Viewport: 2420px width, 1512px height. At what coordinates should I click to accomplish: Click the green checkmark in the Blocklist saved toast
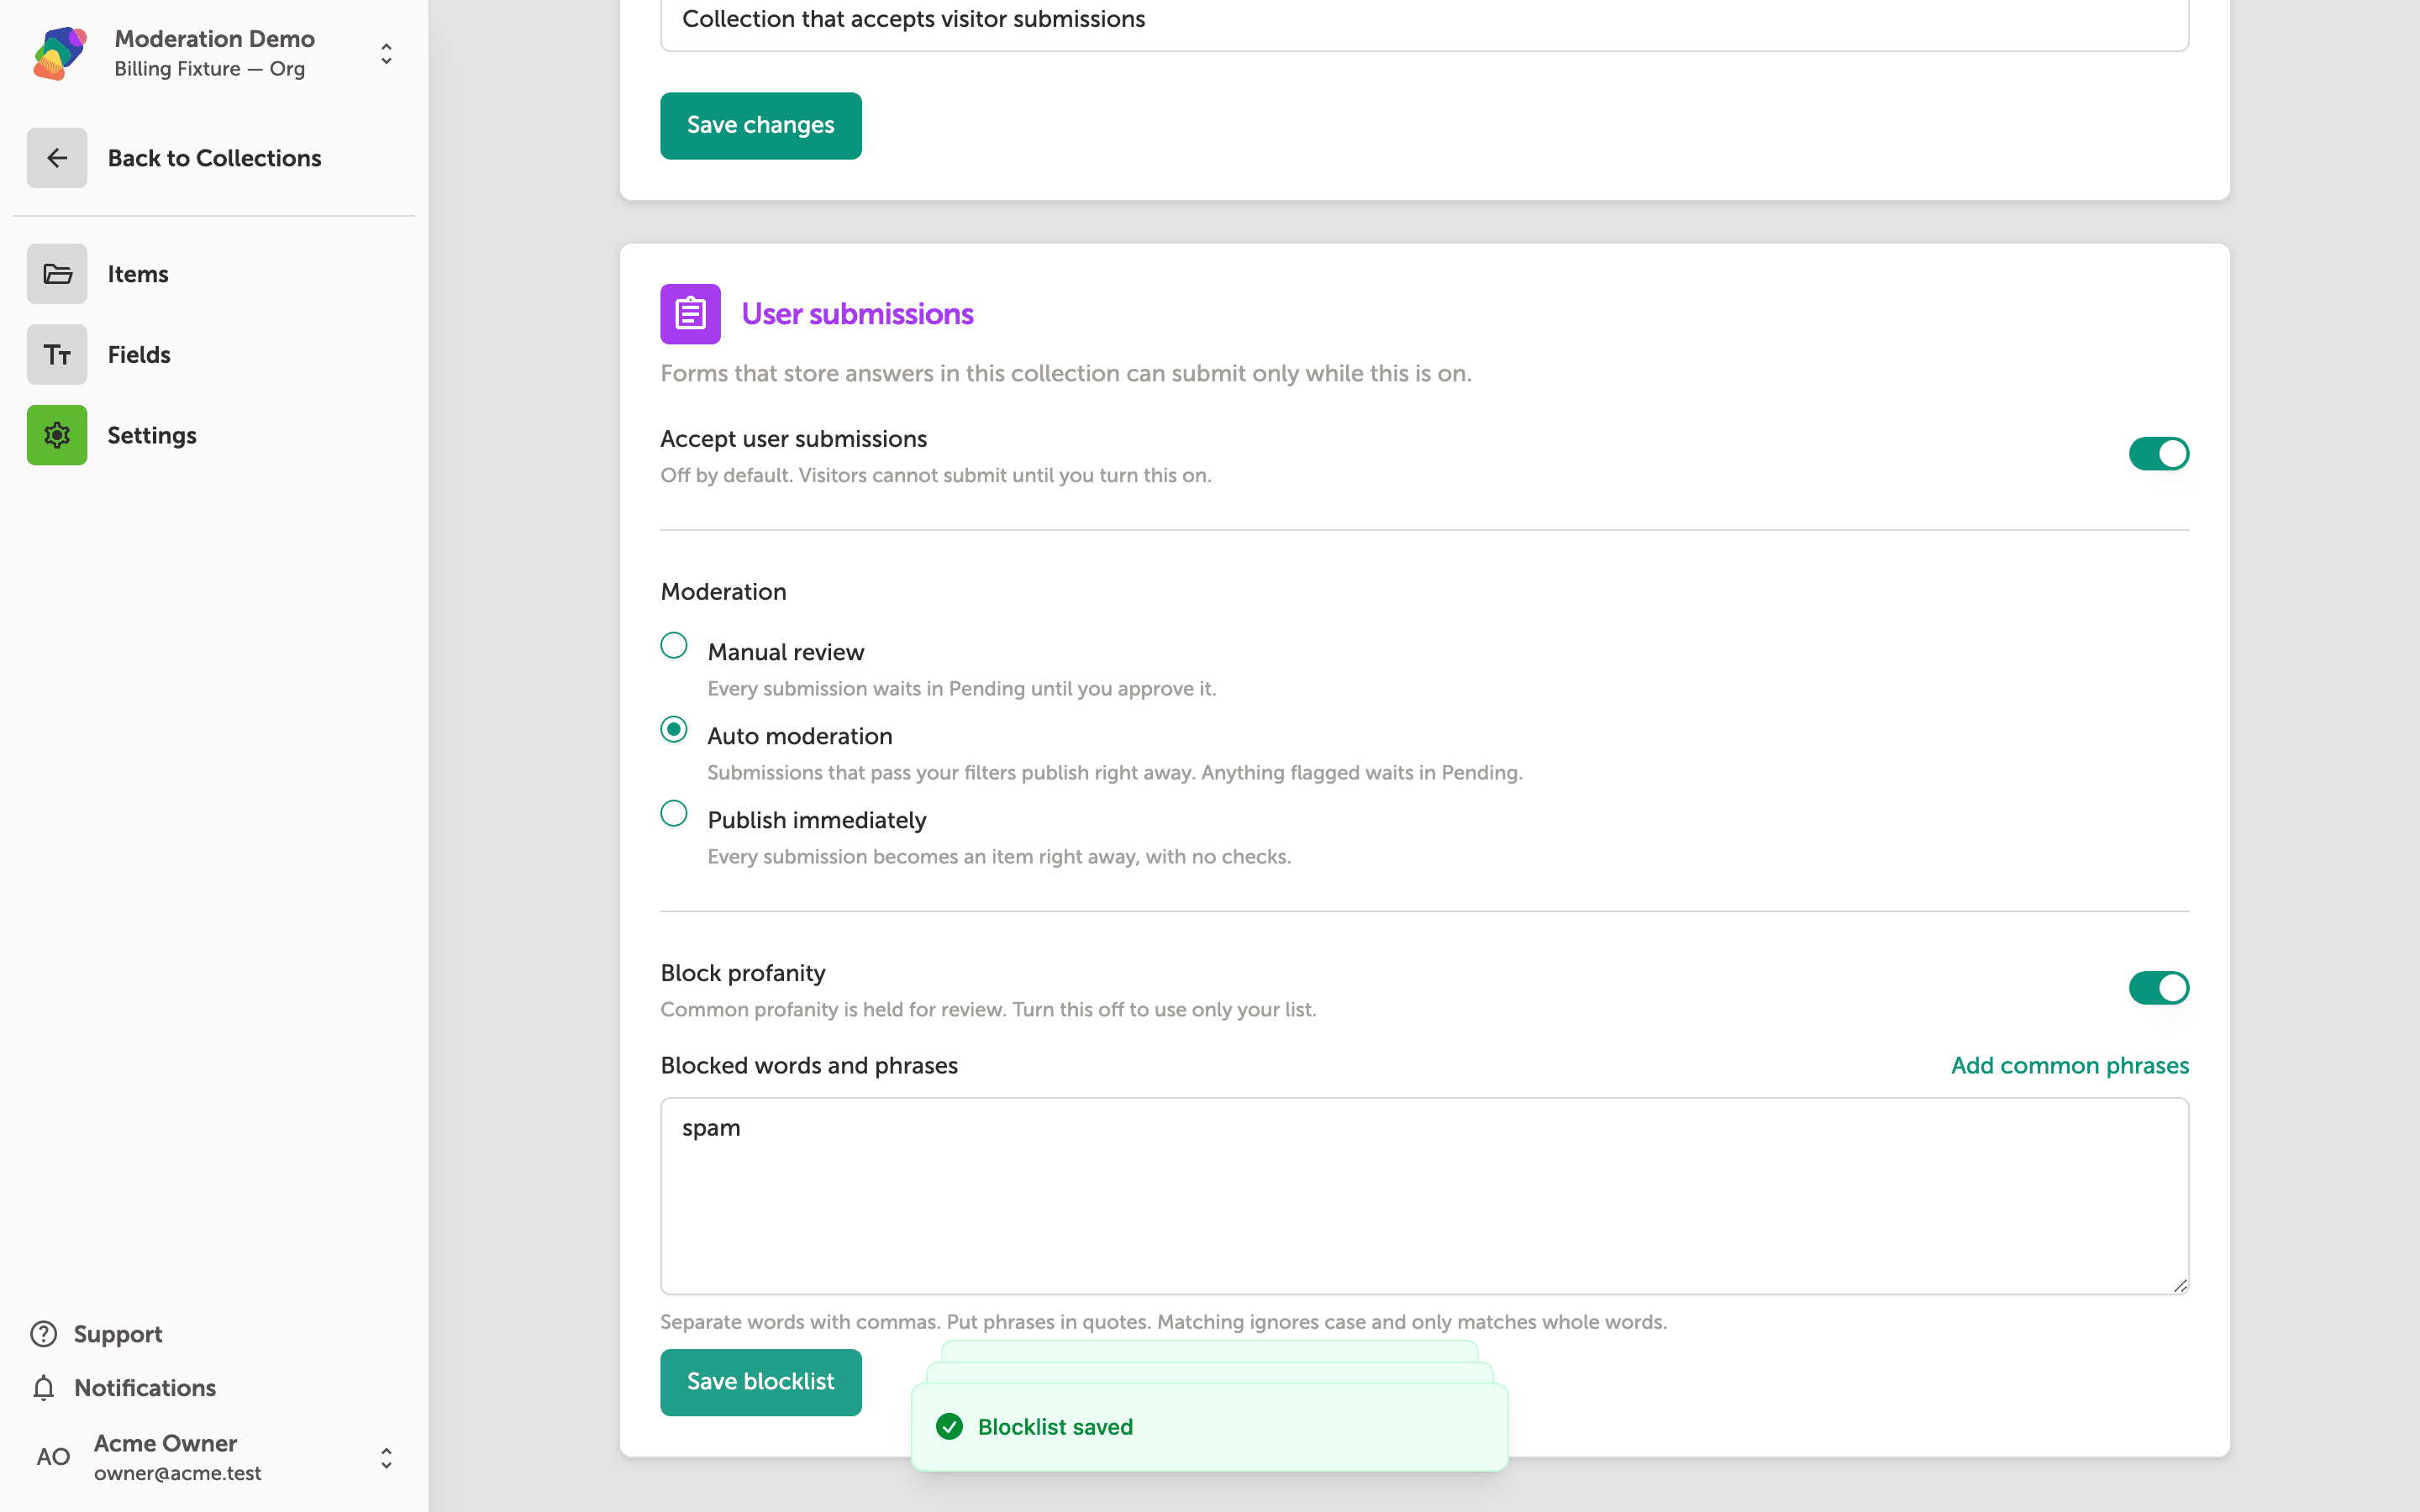(950, 1427)
